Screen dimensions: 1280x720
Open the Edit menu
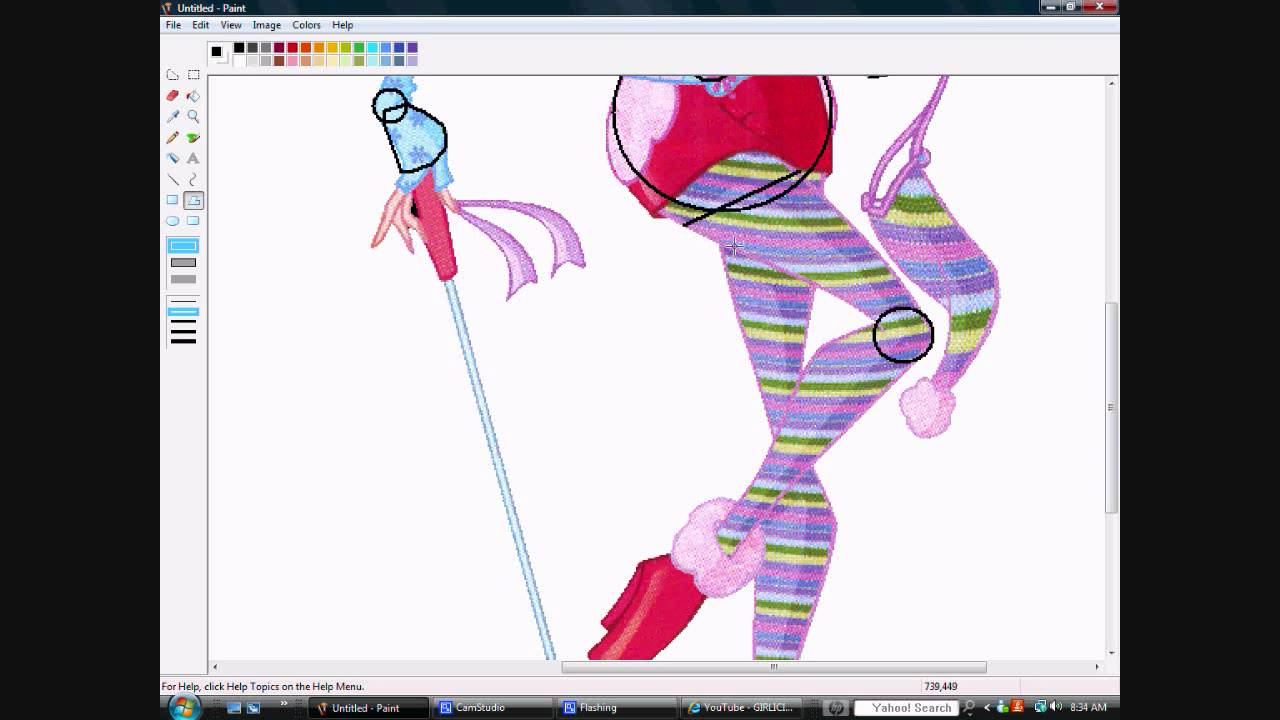(x=201, y=25)
